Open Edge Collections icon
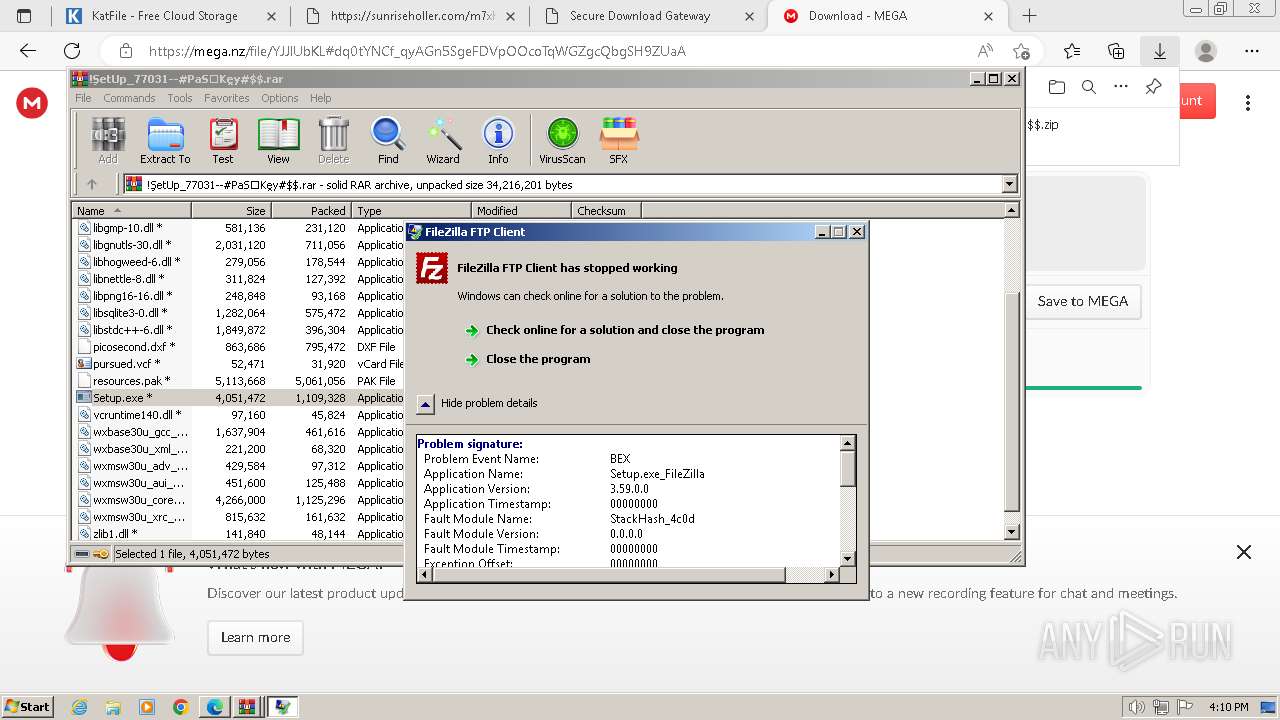The image size is (1280, 720). point(1116,51)
